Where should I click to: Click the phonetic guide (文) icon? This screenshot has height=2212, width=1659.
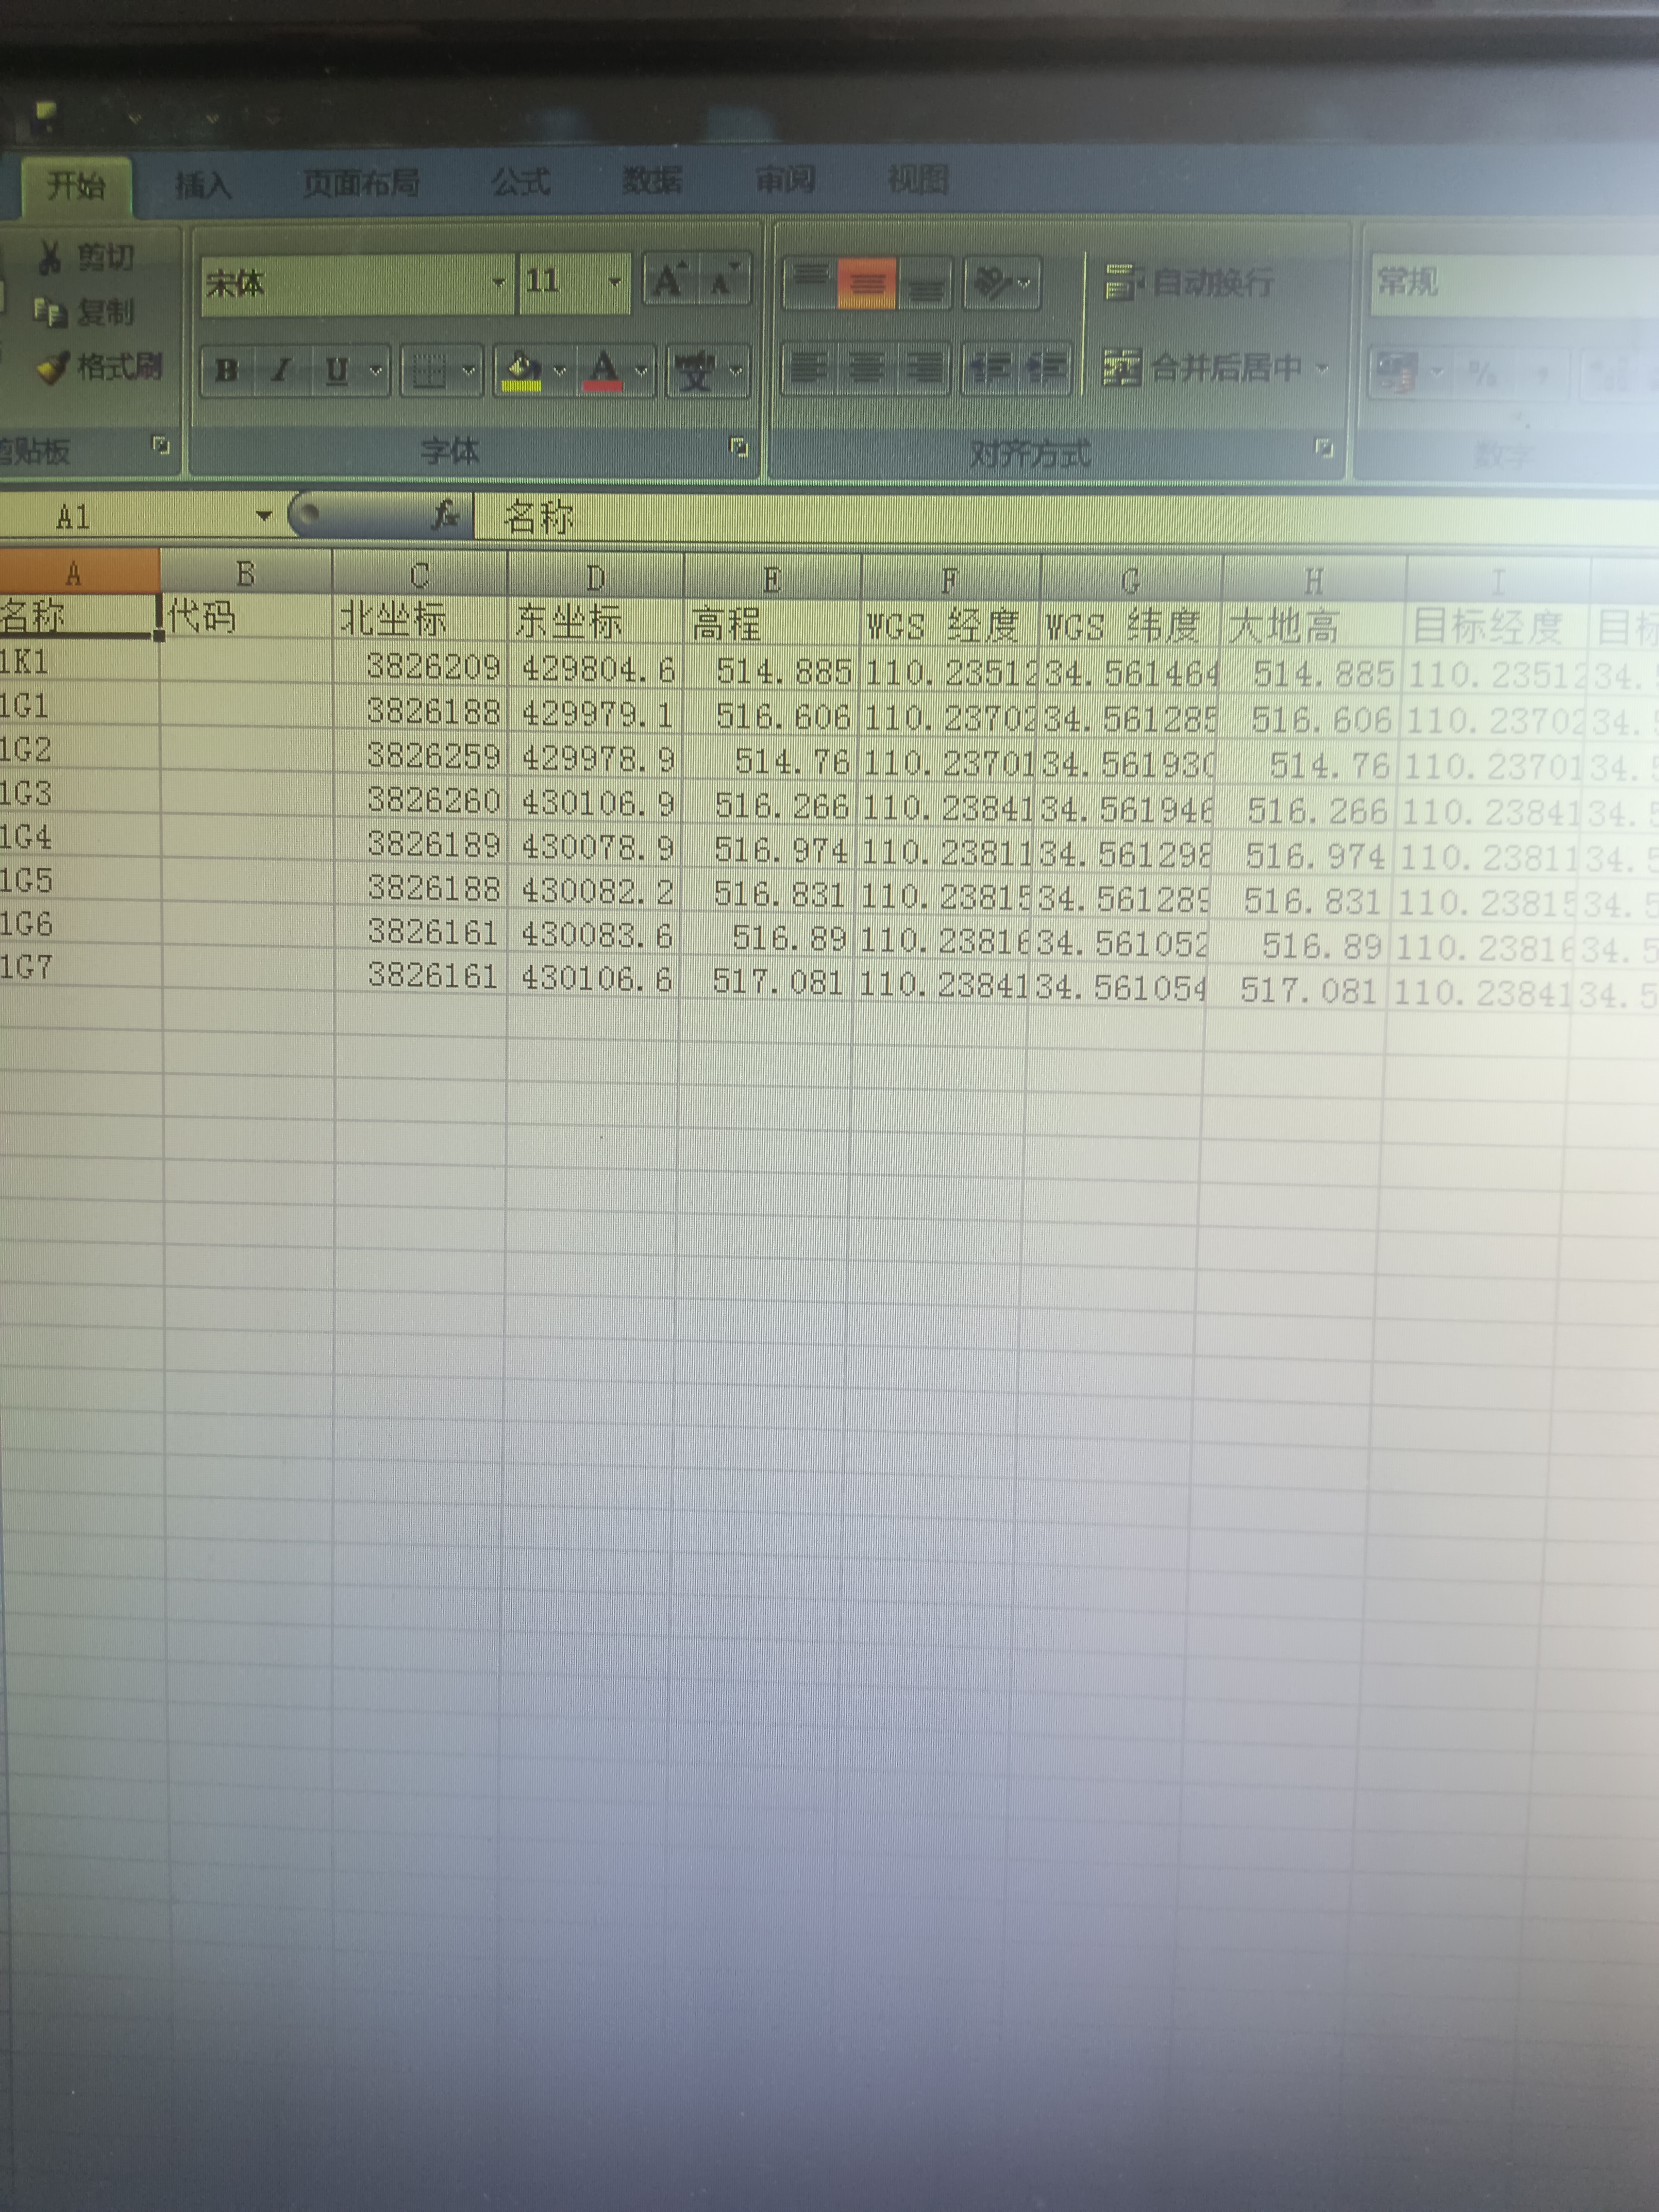point(695,372)
